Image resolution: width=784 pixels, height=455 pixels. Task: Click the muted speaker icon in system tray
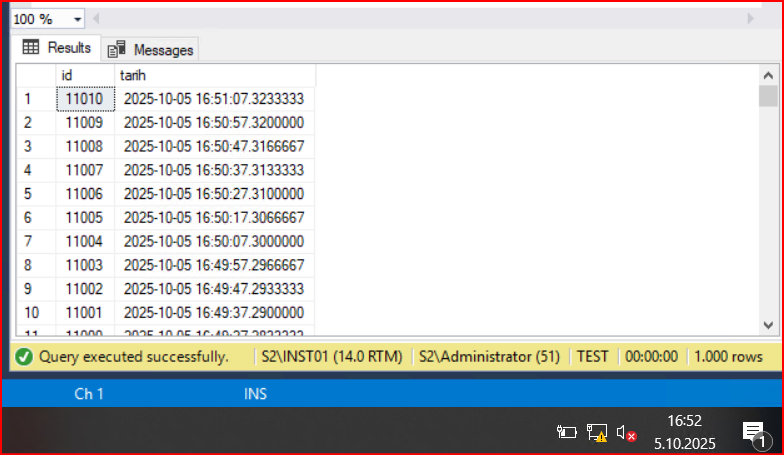coord(626,432)
